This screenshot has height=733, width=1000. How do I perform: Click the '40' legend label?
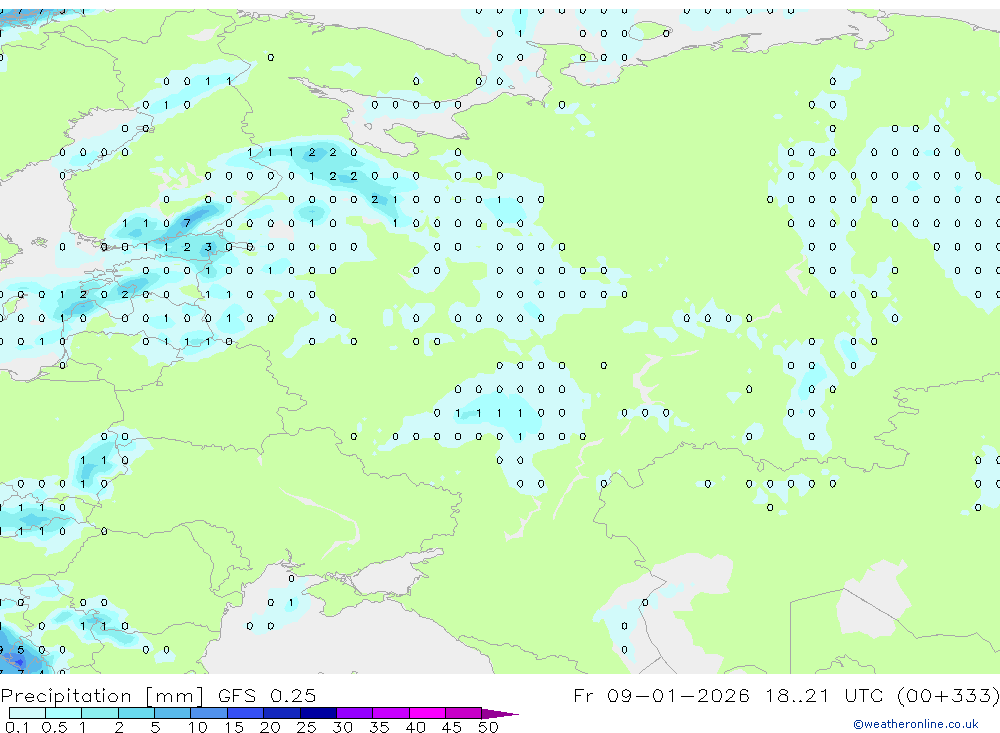click(x=416, y=727)
